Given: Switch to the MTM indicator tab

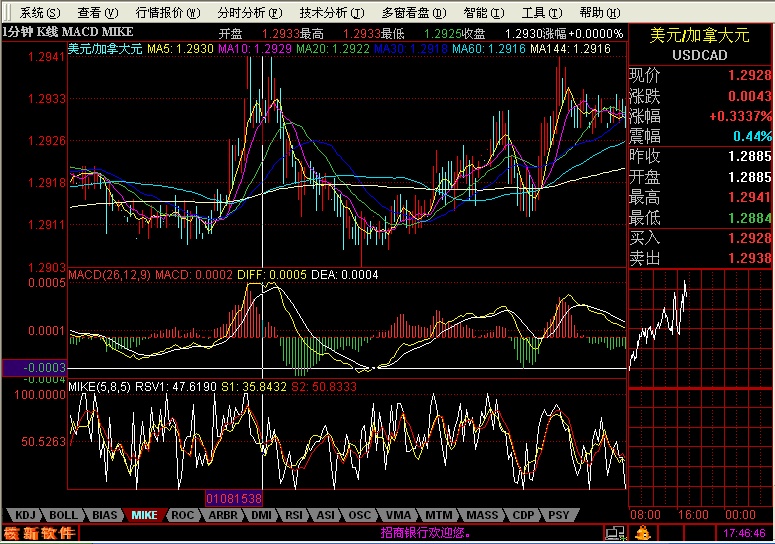Looking at the screenshot, I should tap(438, 515).
